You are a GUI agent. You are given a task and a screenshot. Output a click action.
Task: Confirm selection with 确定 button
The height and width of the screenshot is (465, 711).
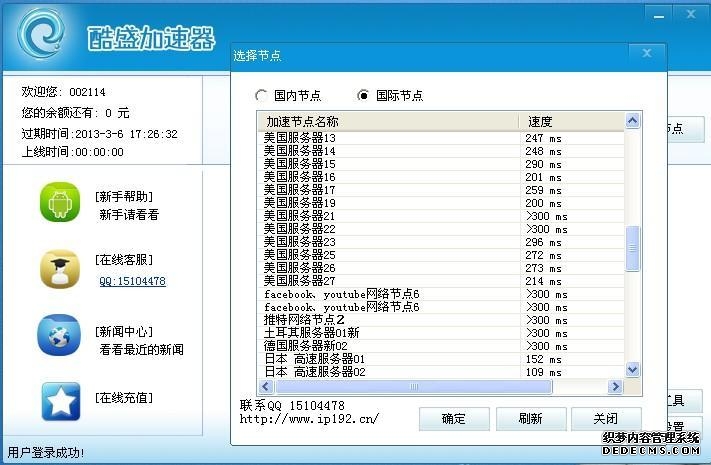(x=454, y=419)
